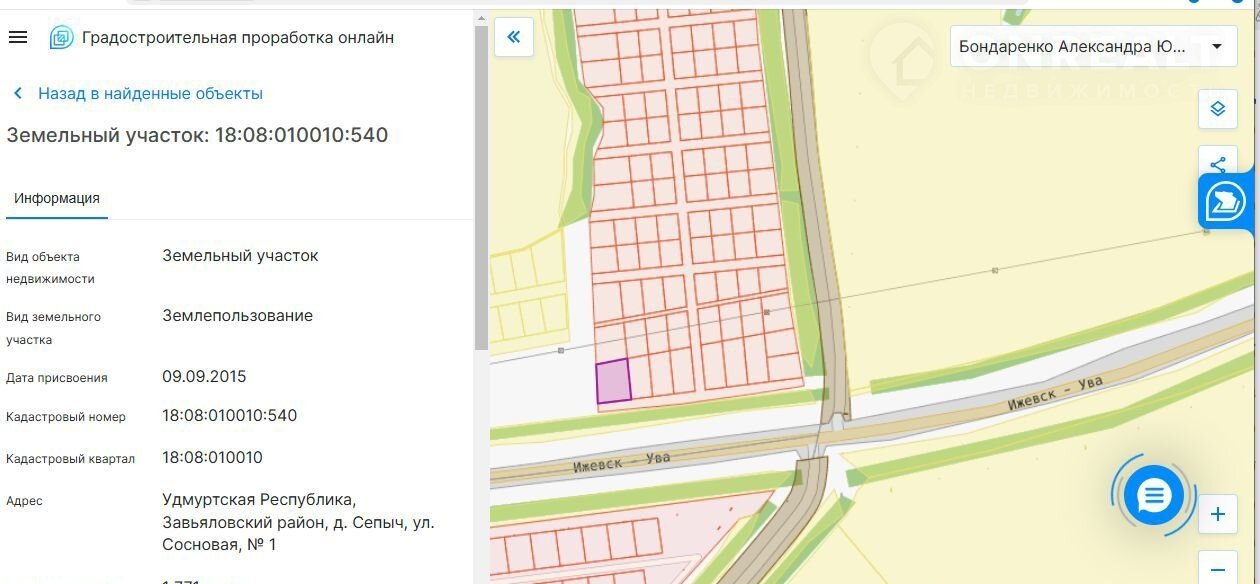Open the chat support bubble
The width and height of the screenshot is (1260, 584).
click(1153, 495)
